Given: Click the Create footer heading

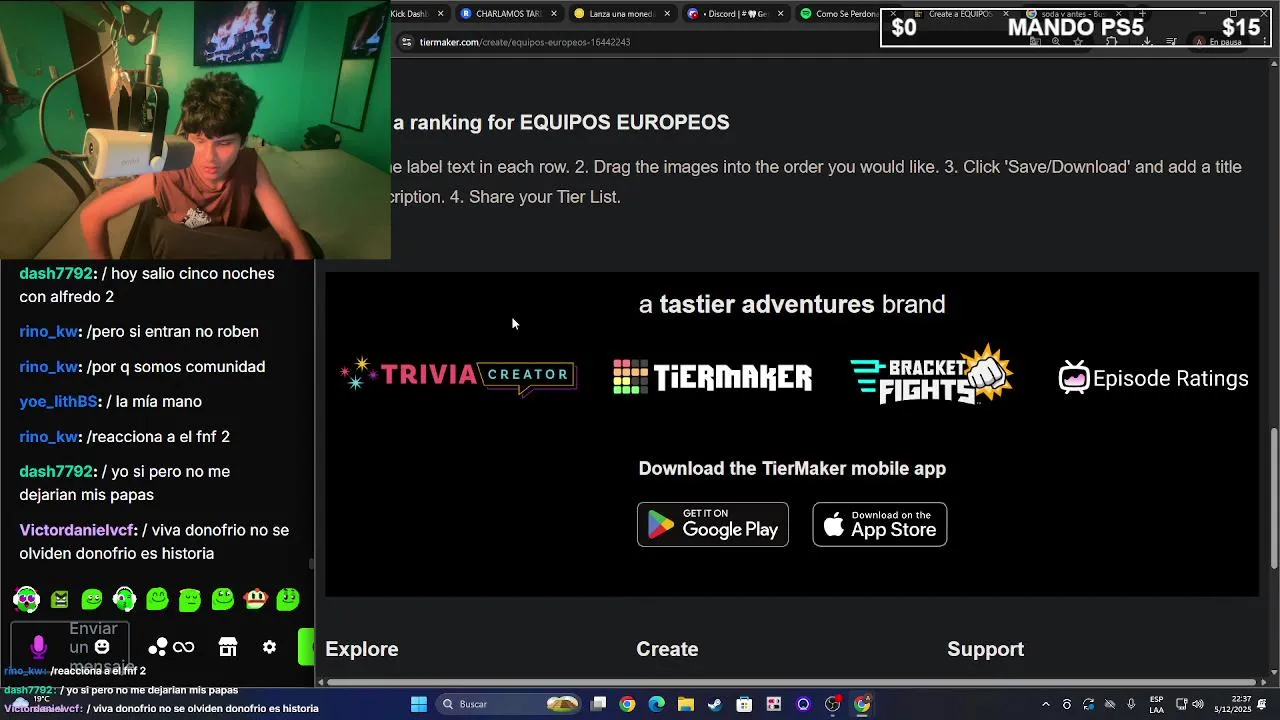Looking at the screenshot, I should point(667,649).
